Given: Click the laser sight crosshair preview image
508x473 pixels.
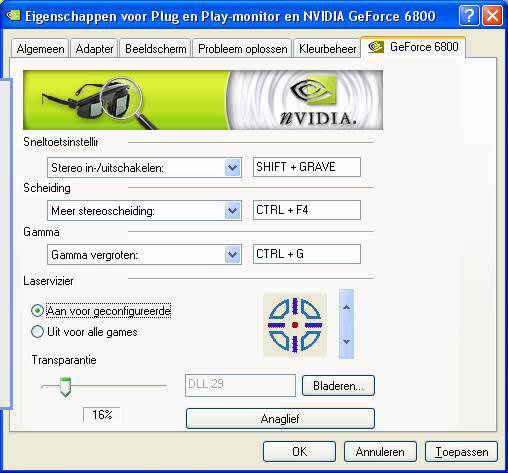Looking at the screenshot, I should [295, 325].
